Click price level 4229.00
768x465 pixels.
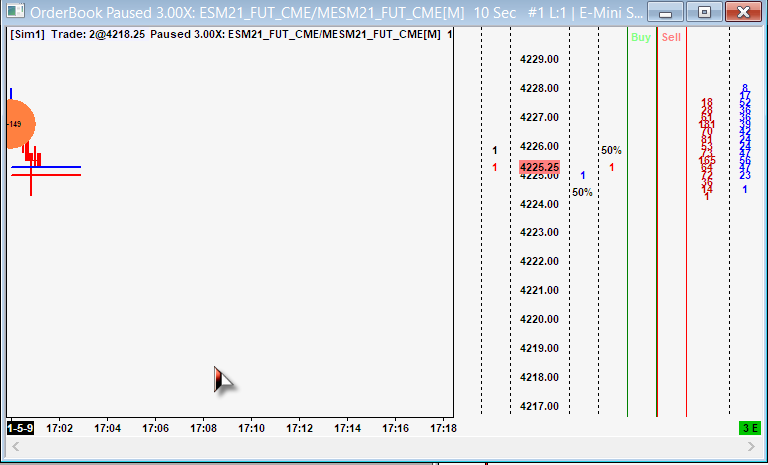(x=539, y=59)
